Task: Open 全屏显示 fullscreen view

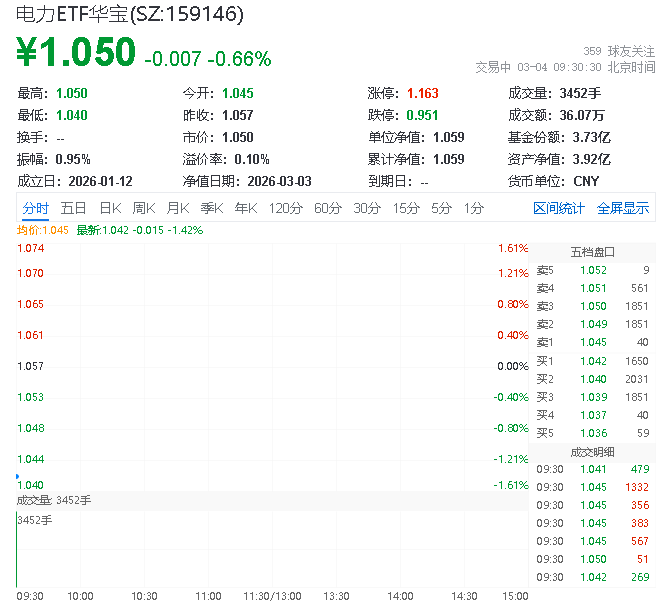Action: pos(623,208)
